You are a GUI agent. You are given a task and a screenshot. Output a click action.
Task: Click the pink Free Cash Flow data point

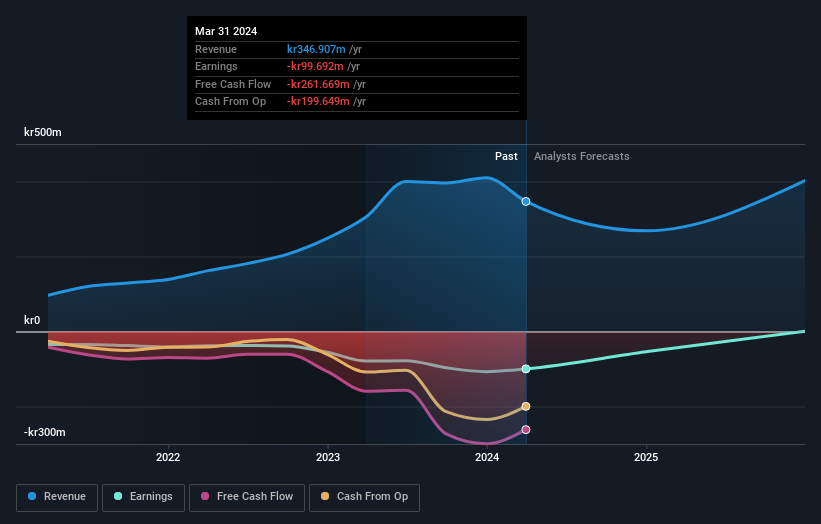tap(526, 430)
